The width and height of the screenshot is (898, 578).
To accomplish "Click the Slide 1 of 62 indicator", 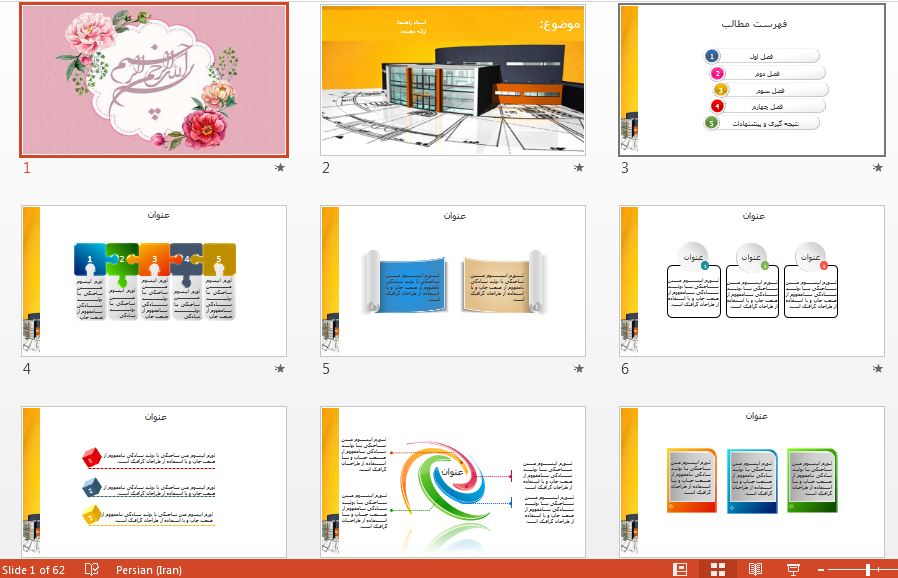I will point(34,570).
